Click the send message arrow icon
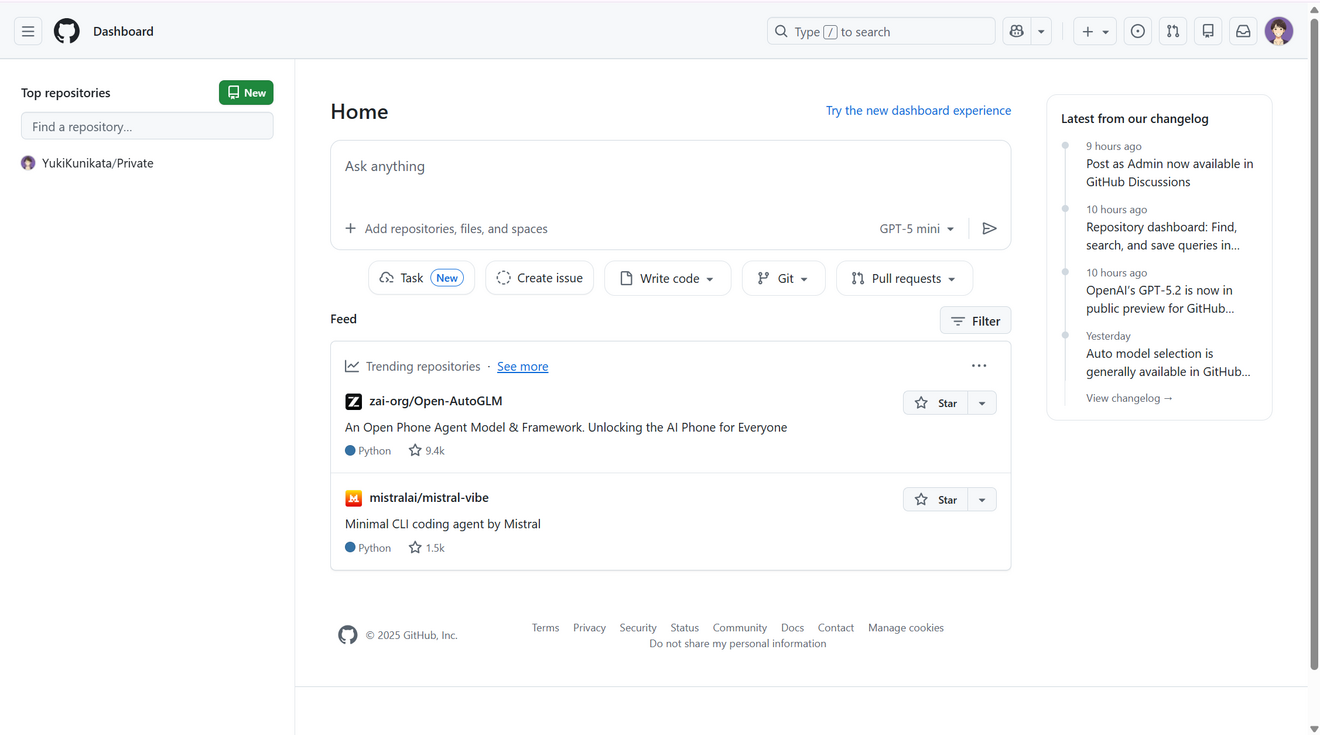Viewport: 1320px width, 735px height. [x=990, y=229]
